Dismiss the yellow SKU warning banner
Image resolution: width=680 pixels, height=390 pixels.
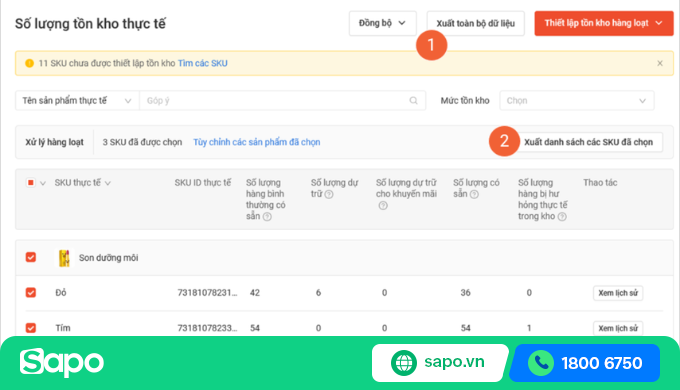tap(660, 63)
